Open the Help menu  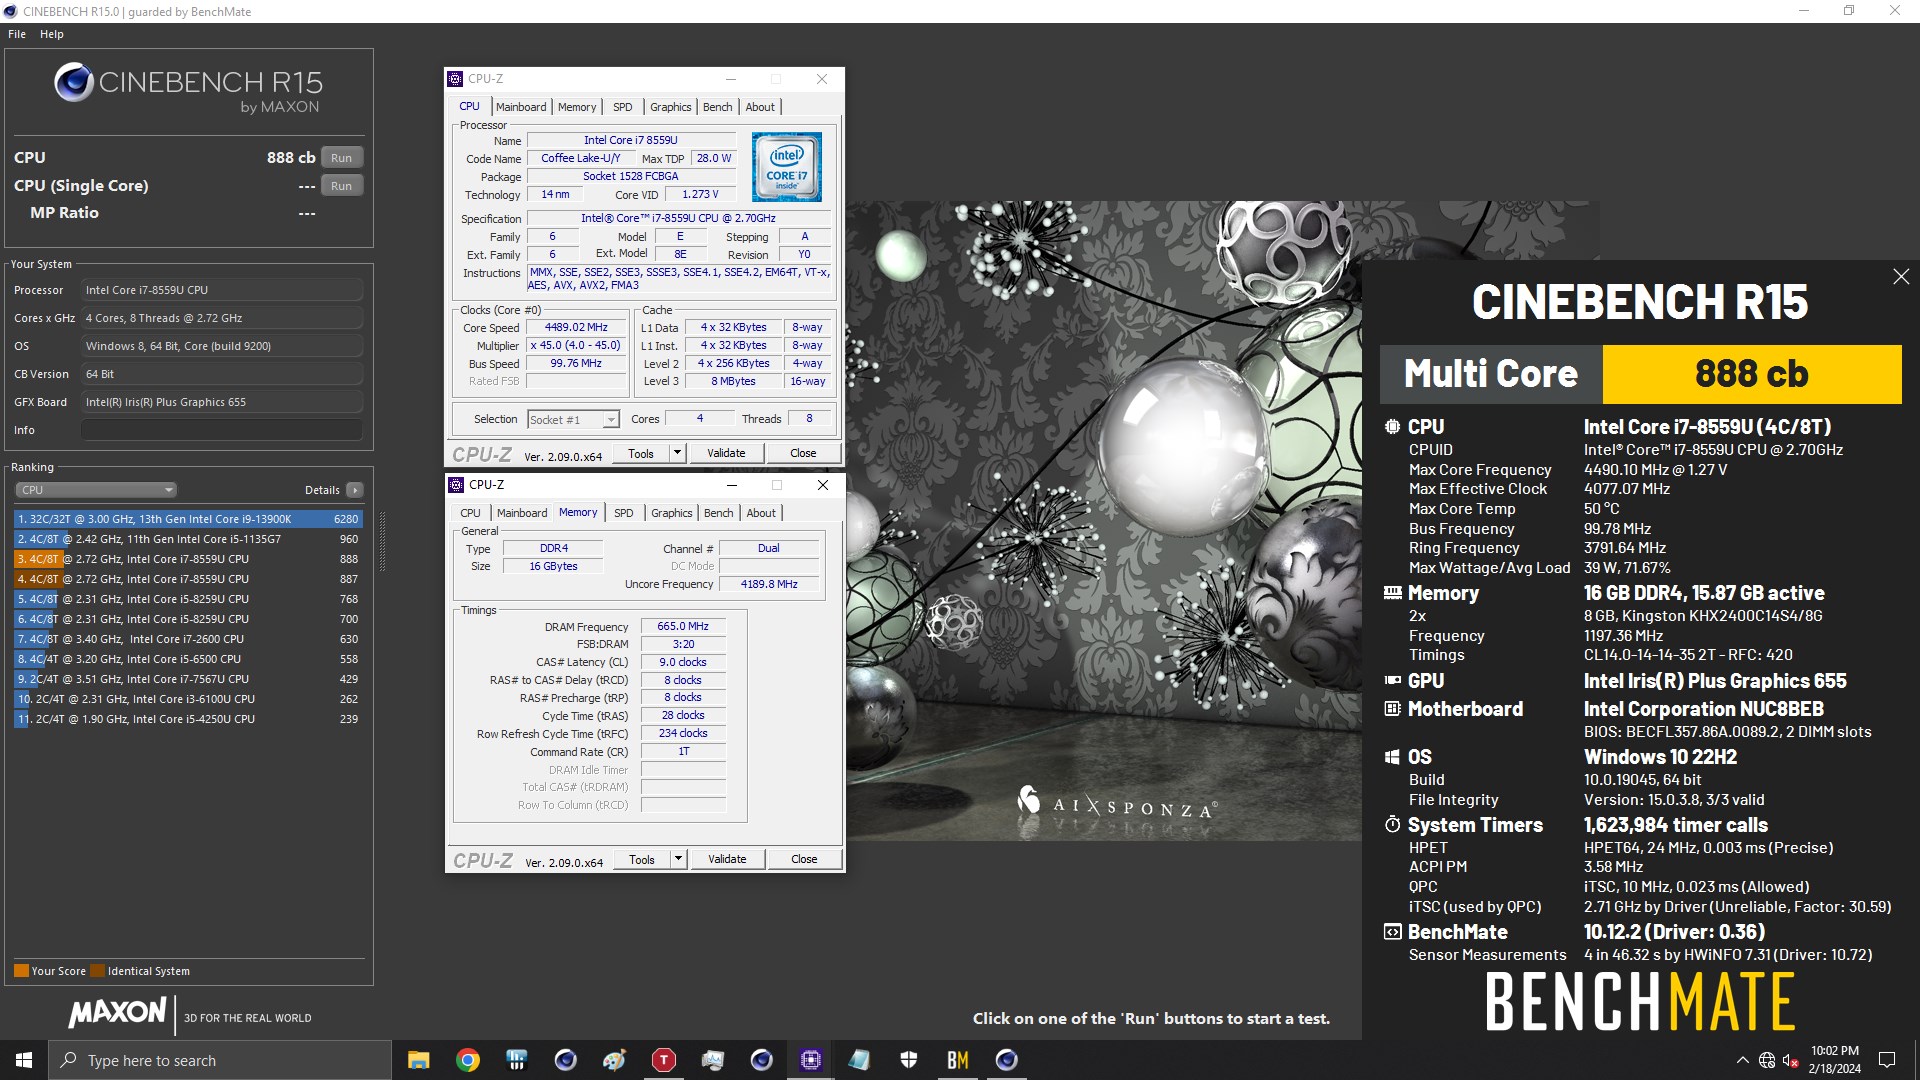coord(52,34)
